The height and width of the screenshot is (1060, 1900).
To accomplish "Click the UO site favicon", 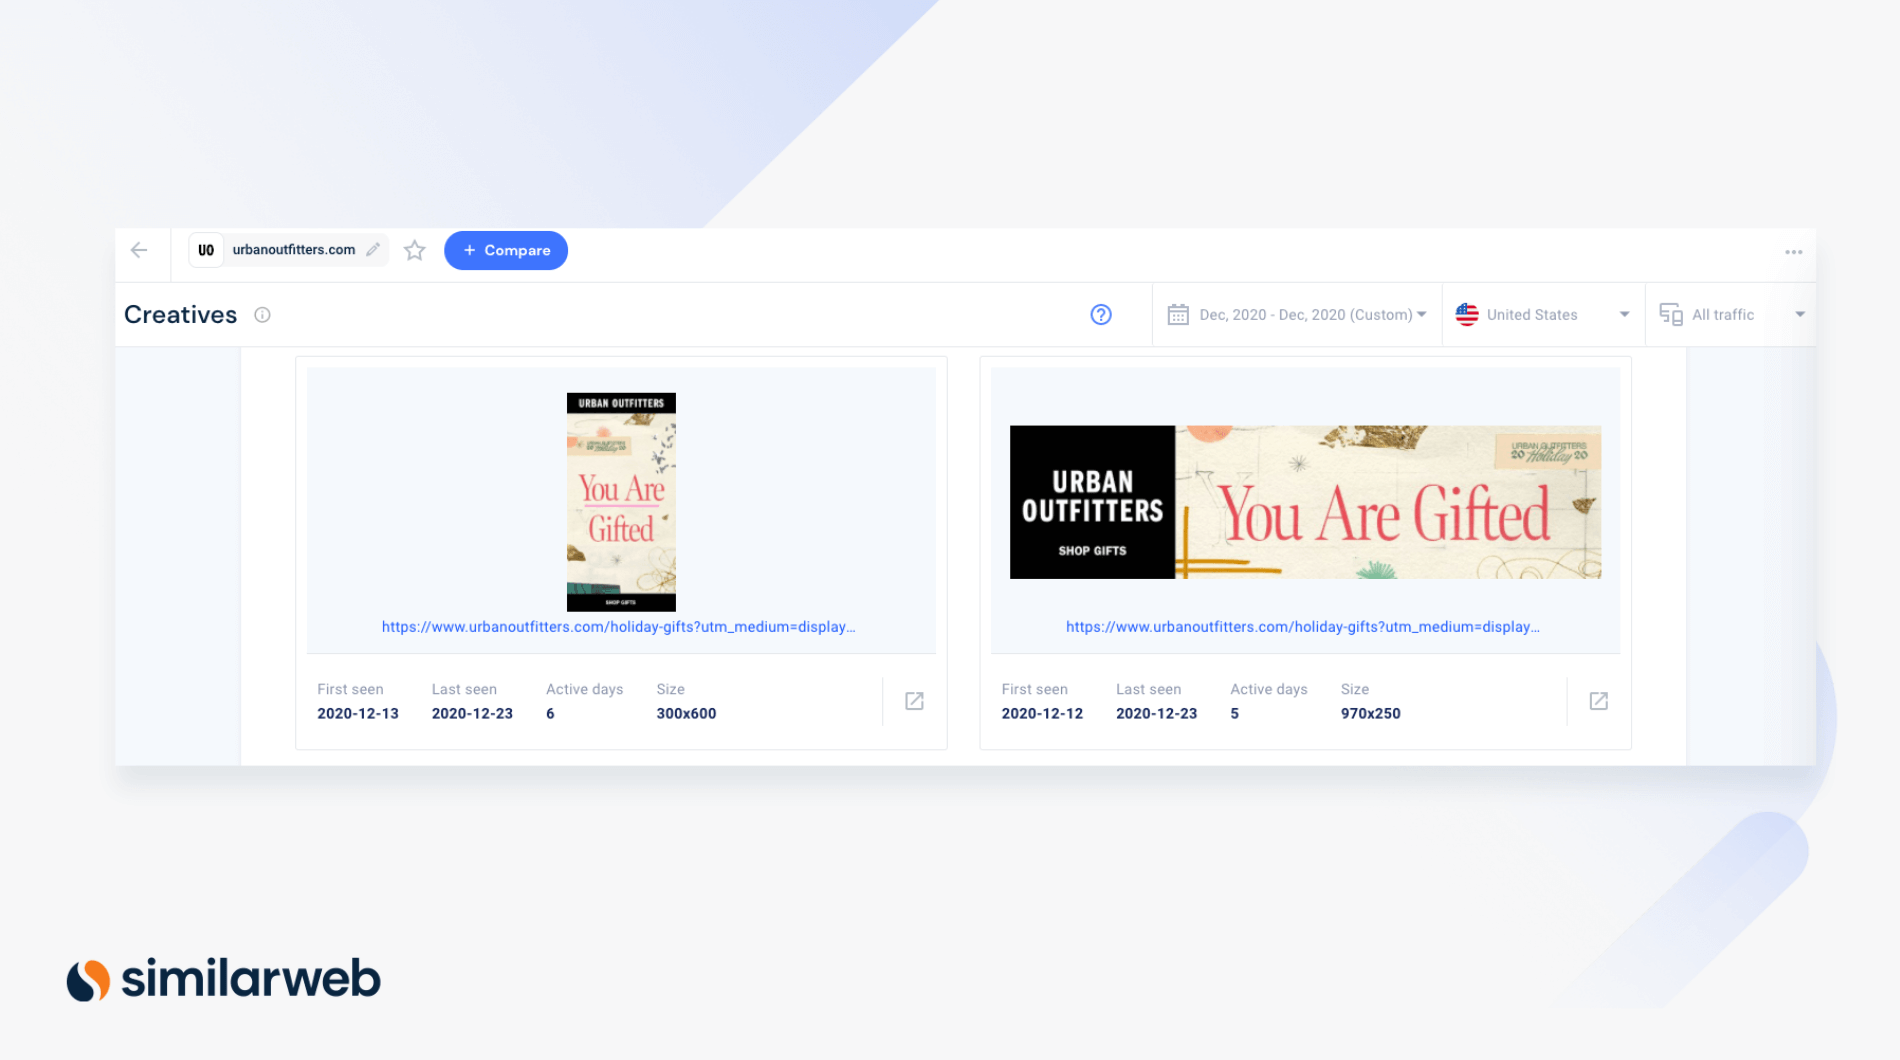I will click(206, 250).
